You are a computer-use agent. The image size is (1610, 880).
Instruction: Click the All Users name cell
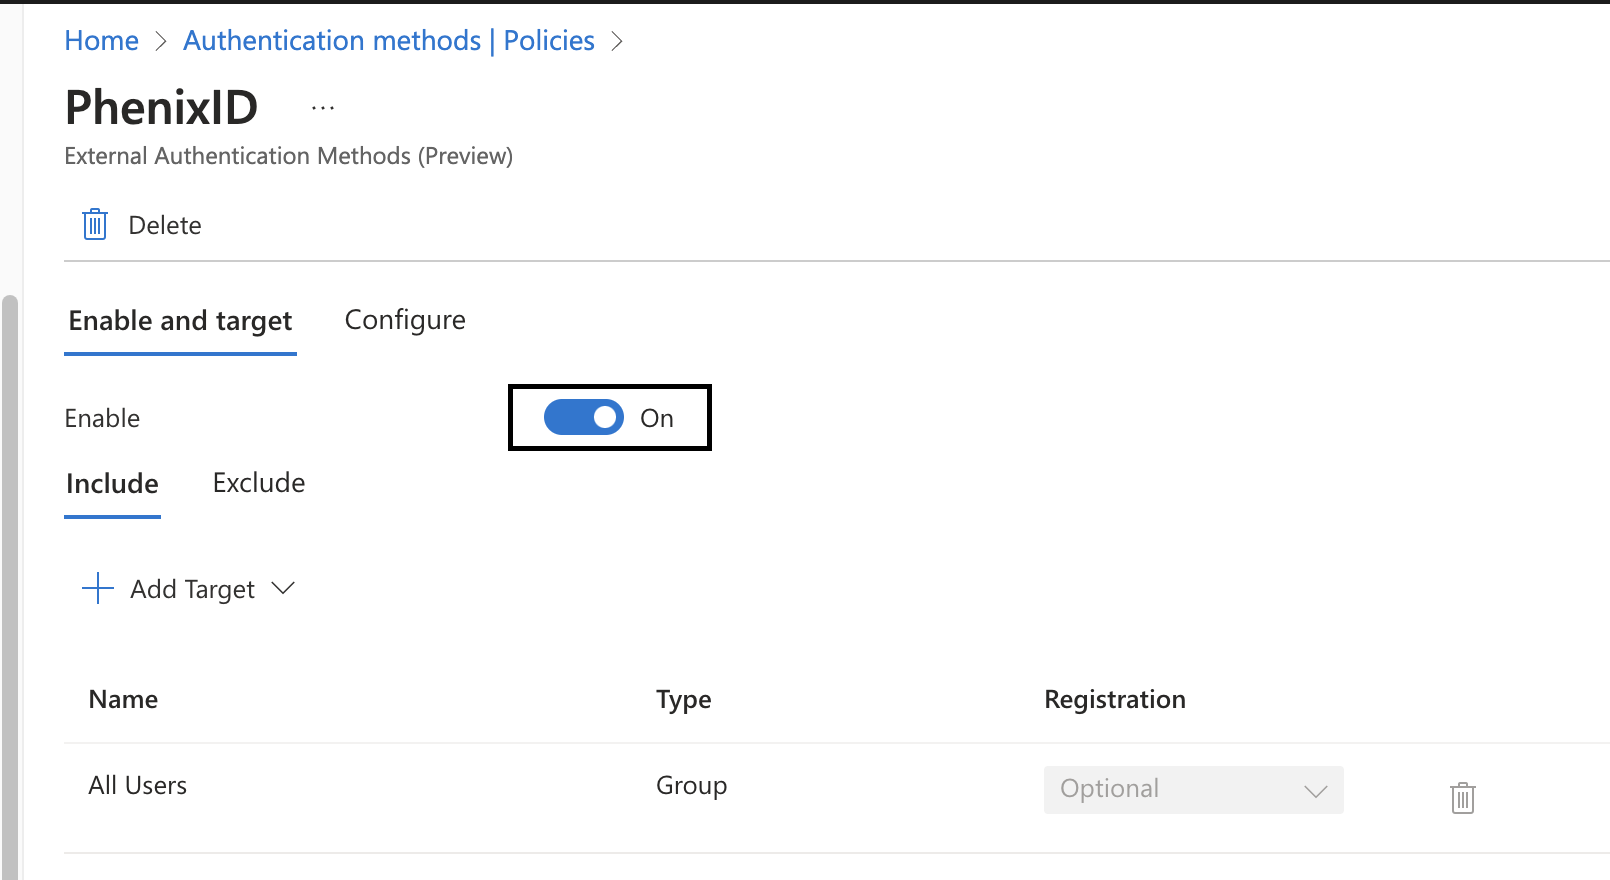click(x=138, y=786)
